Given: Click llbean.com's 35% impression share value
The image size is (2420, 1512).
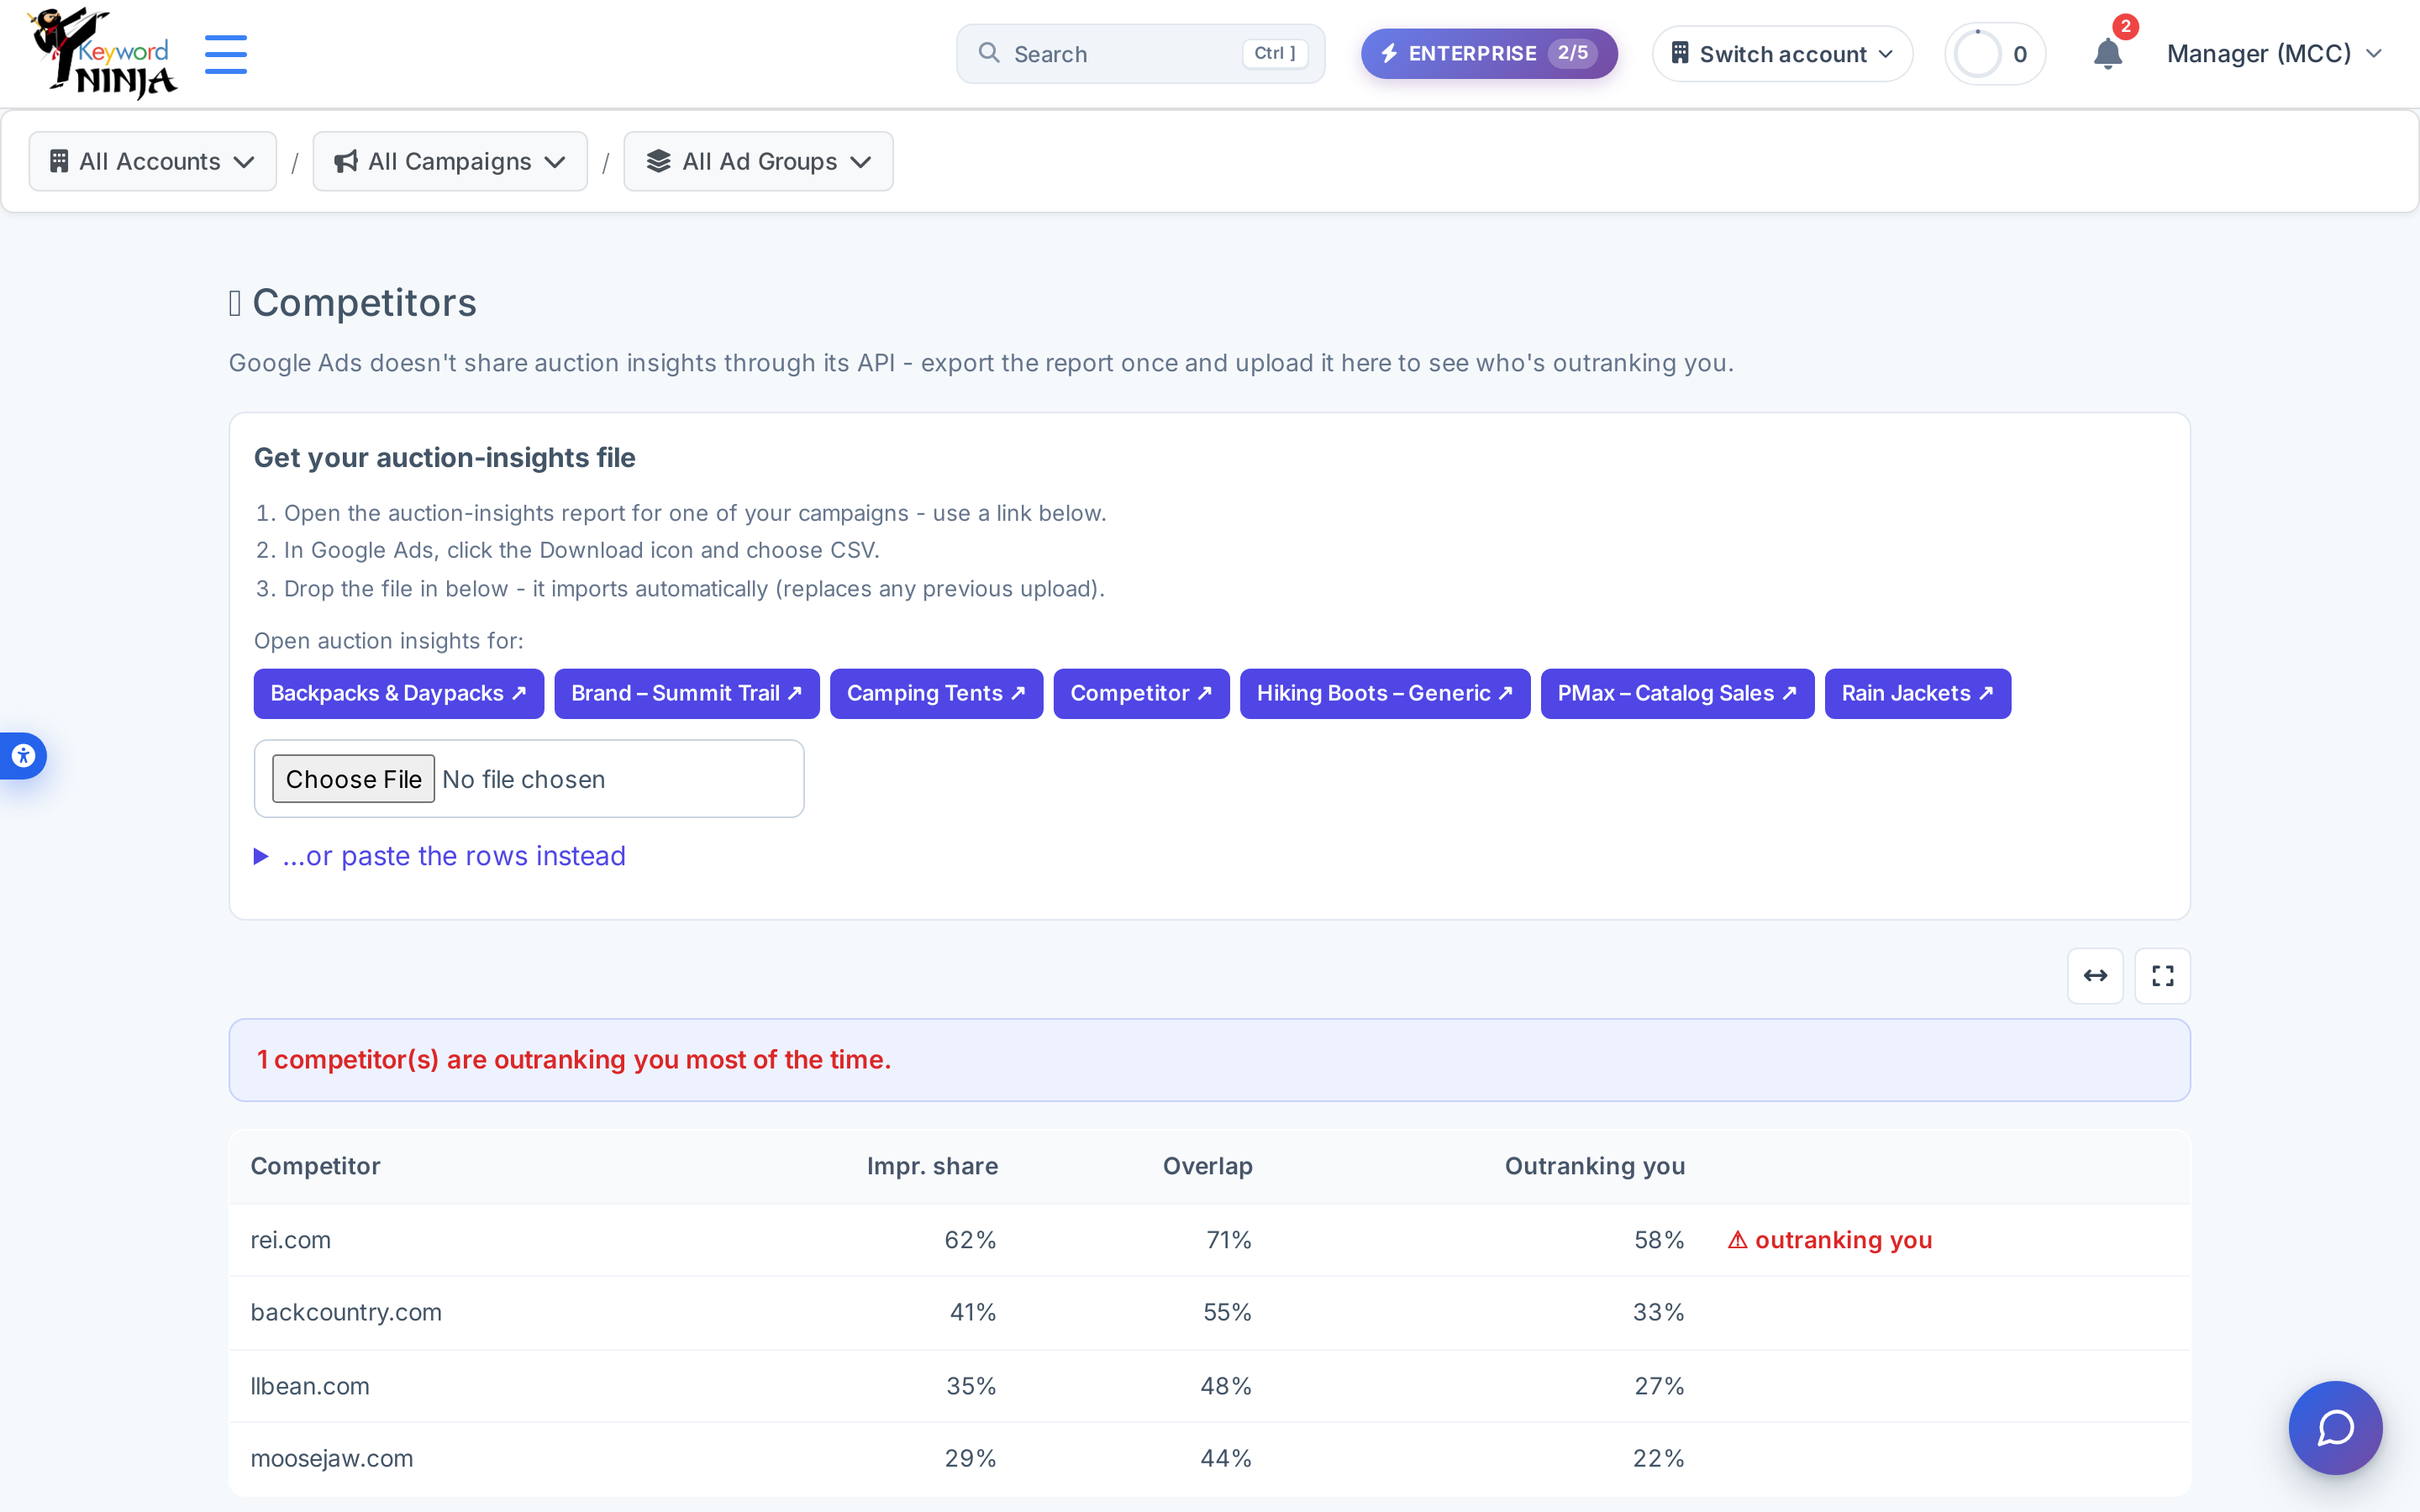Looking at the screenshot, I should (x=971, y=1386).
